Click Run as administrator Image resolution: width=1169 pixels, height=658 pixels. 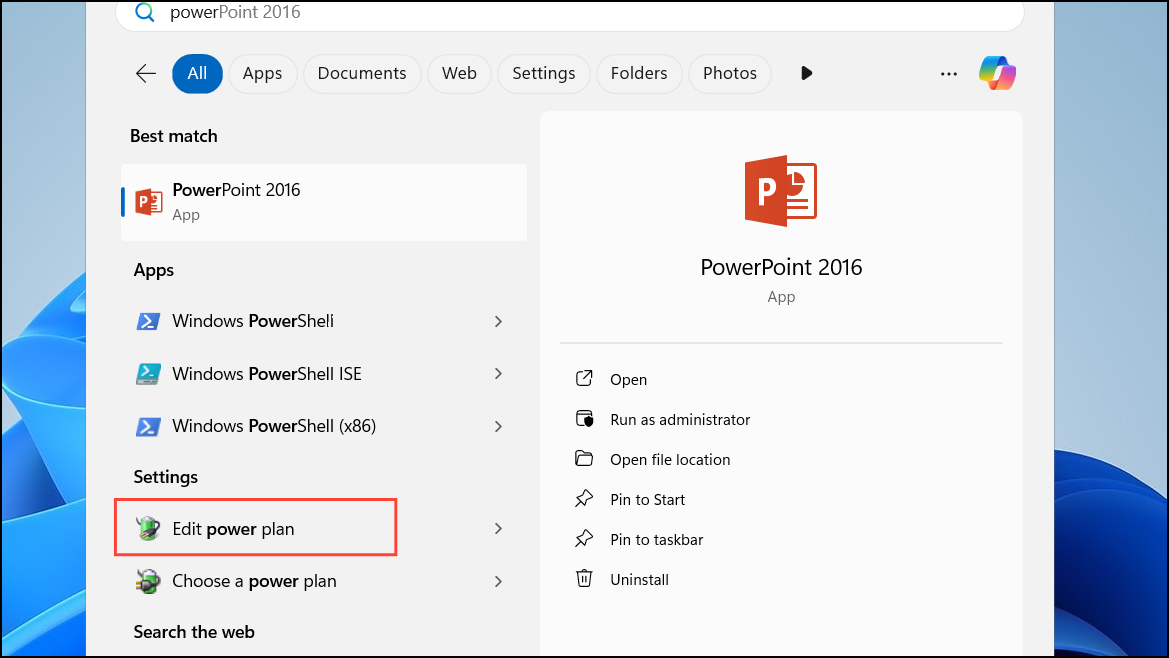680,419
